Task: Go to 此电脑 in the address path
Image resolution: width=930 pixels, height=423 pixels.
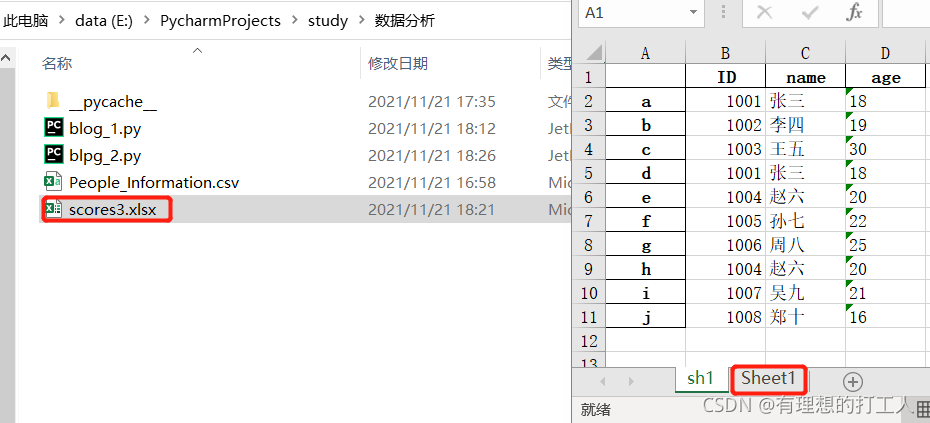Action: tap(26, 21)
